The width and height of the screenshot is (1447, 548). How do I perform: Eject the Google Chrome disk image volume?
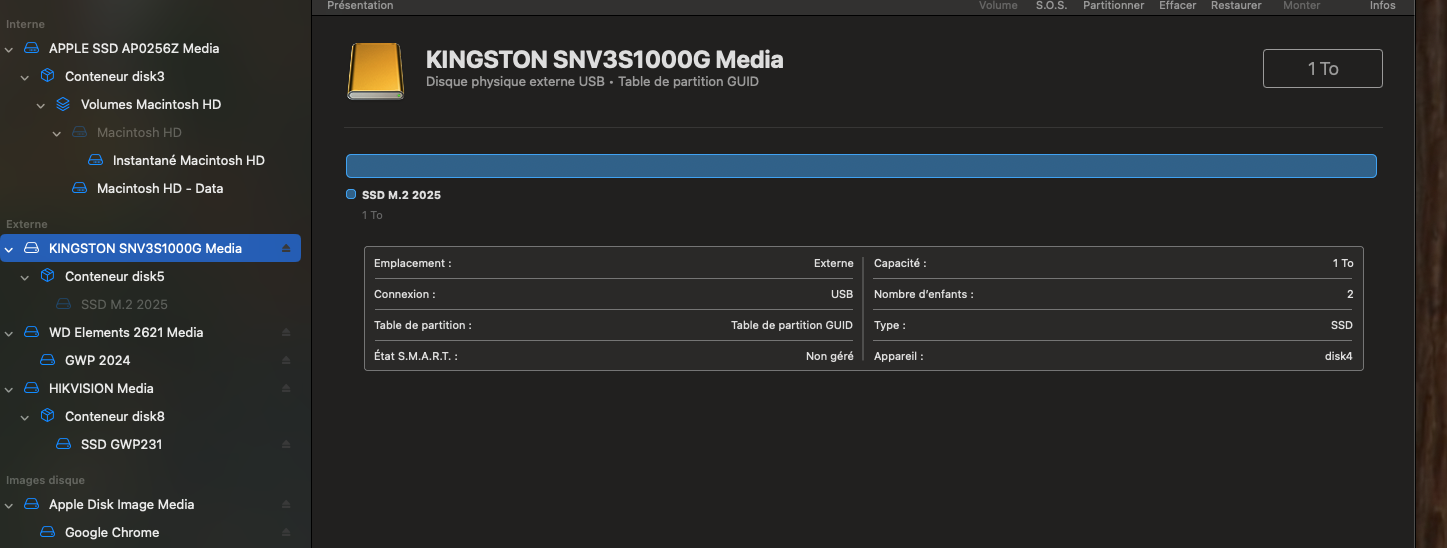[286, 532]
